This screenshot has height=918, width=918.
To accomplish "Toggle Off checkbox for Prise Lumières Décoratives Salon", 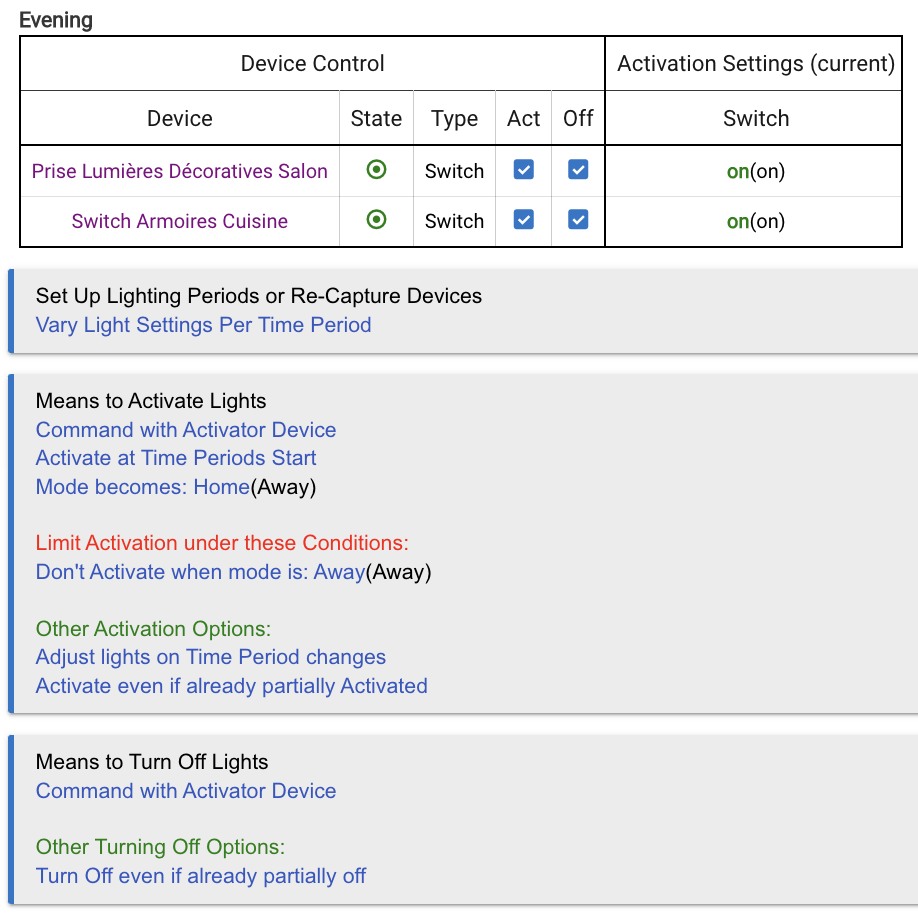I will tap(578, 170).
